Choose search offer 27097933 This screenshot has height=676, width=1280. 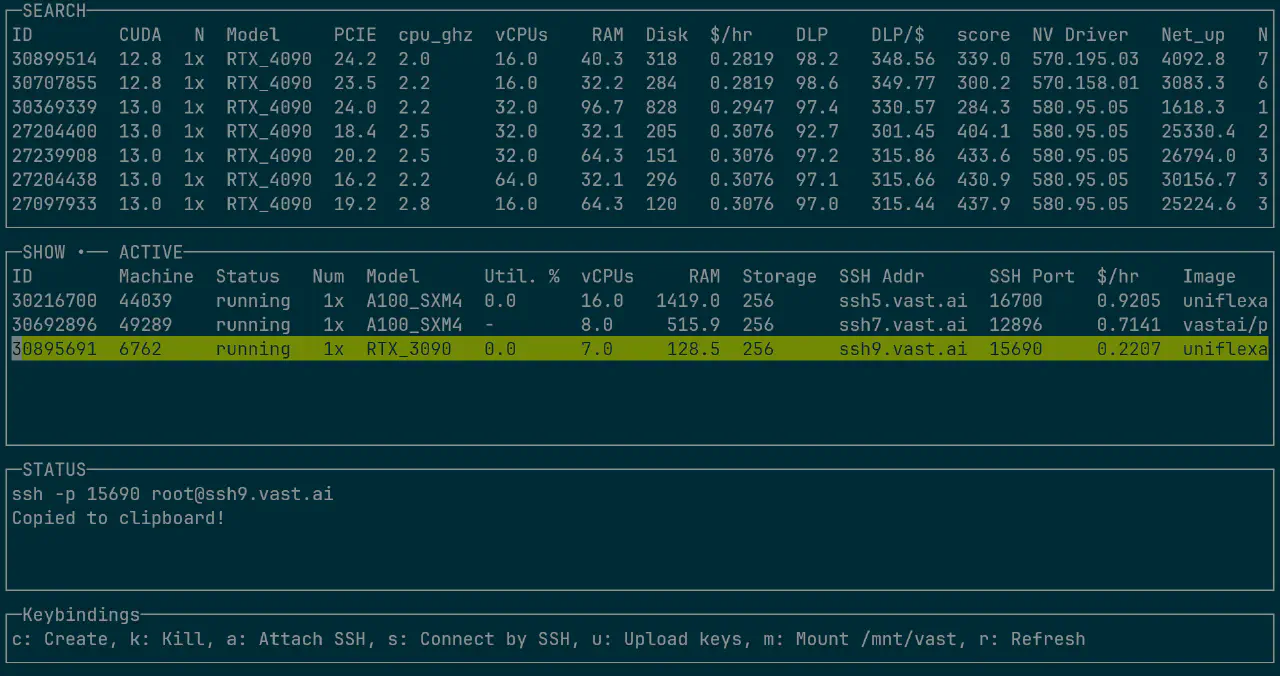[x=54, y=203]
